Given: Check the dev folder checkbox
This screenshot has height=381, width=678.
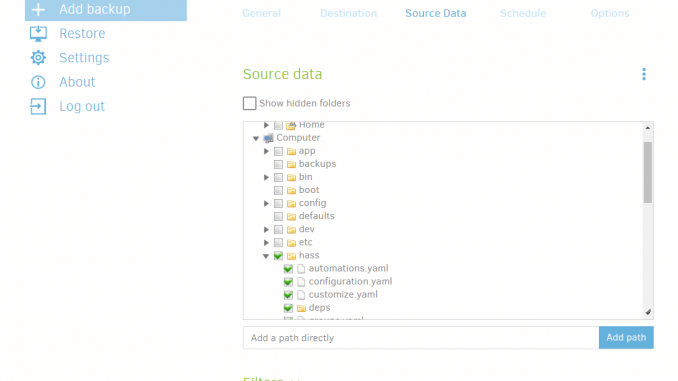Looking at the screenshot, I should [x=278, y=230].
